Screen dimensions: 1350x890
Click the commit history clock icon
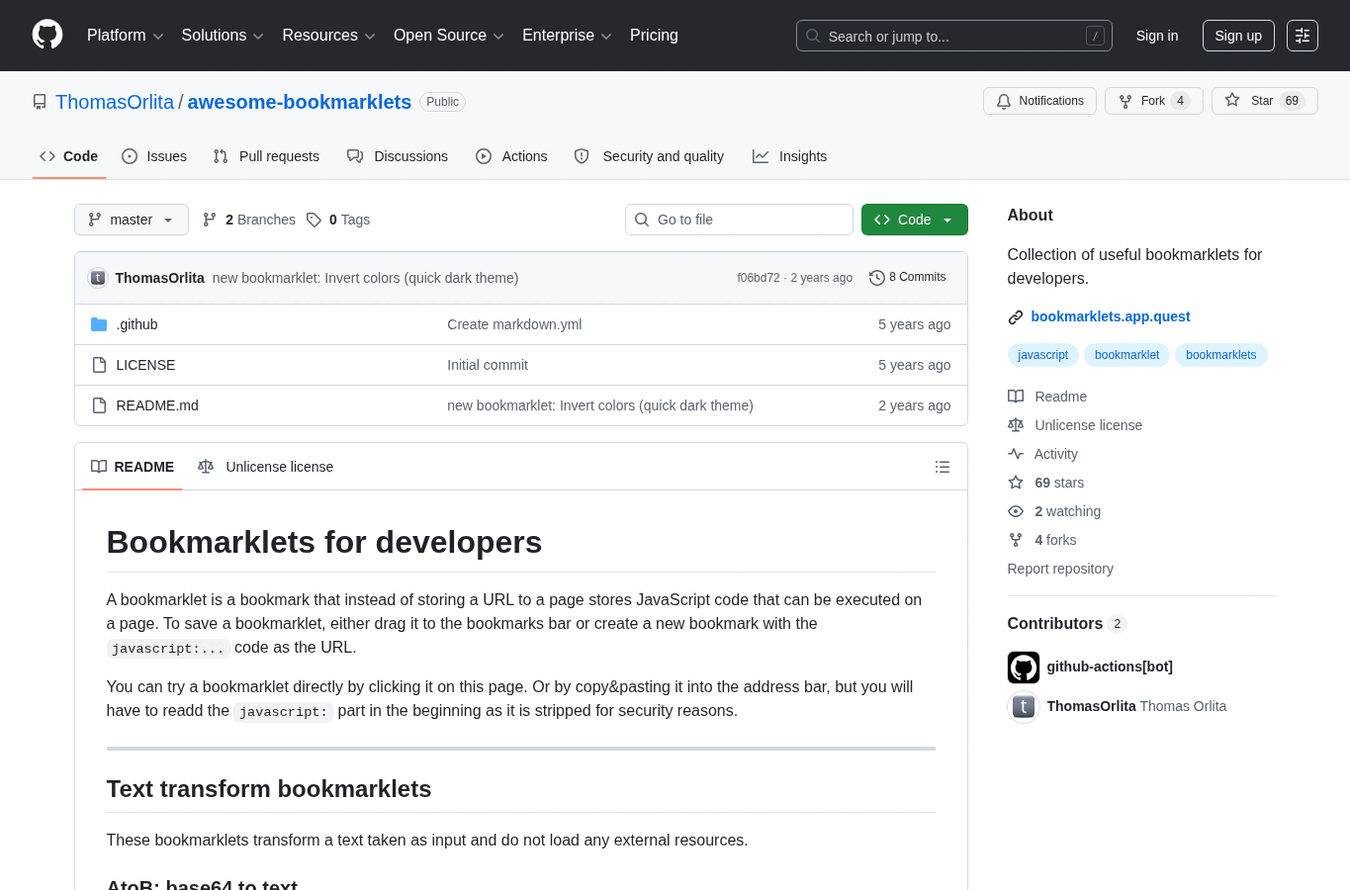tap(877, 278)
